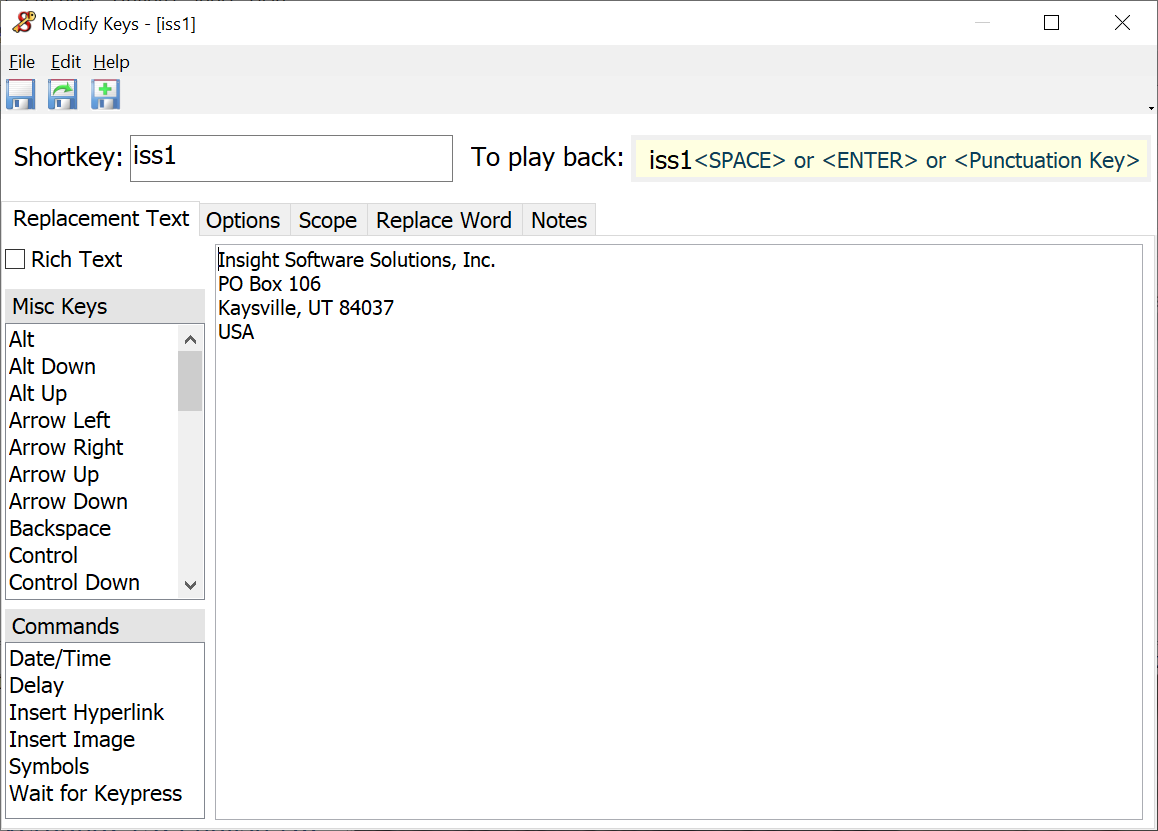The height and width of the screenshot is (831, 1158).
Task: Switch to the Options tab
Action: (243, 220)
